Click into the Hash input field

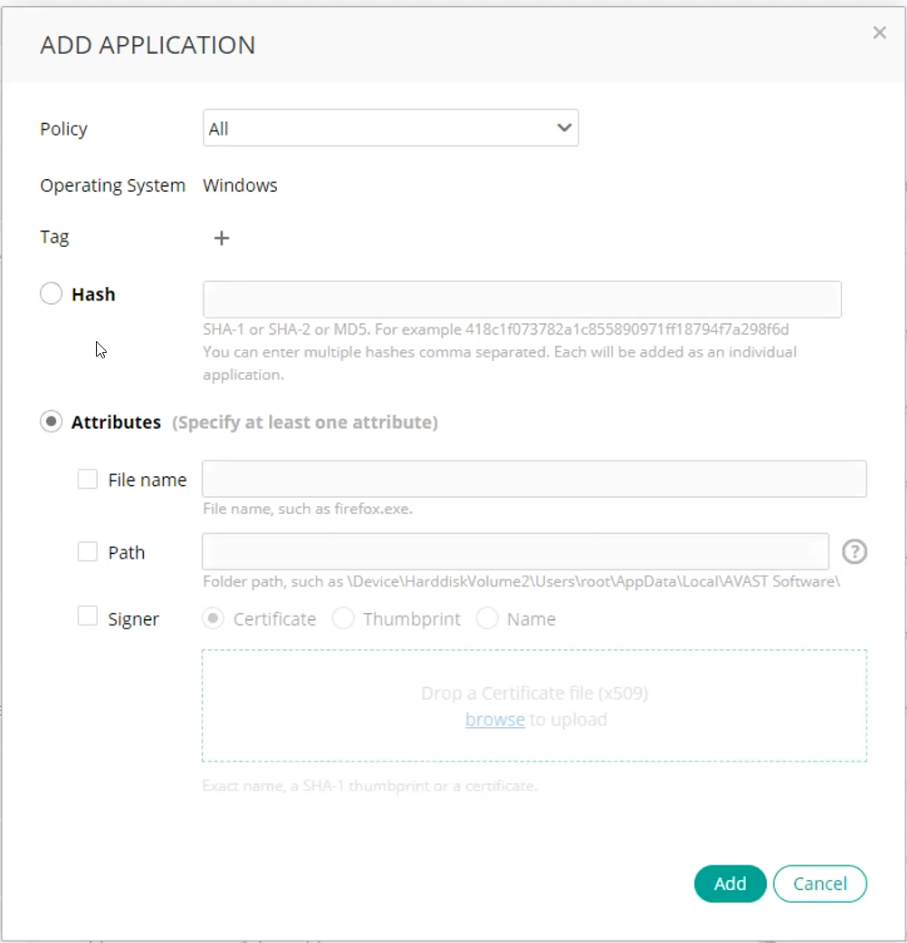click(522, 300)
